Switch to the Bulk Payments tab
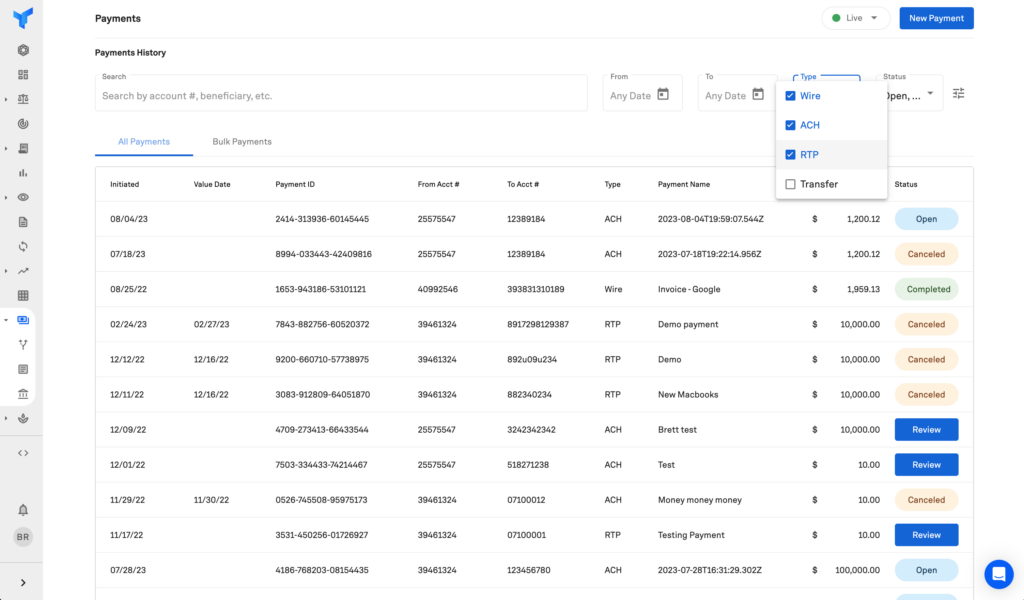The width and height of the screenshot is (1024, 600). tap(242, 142)
